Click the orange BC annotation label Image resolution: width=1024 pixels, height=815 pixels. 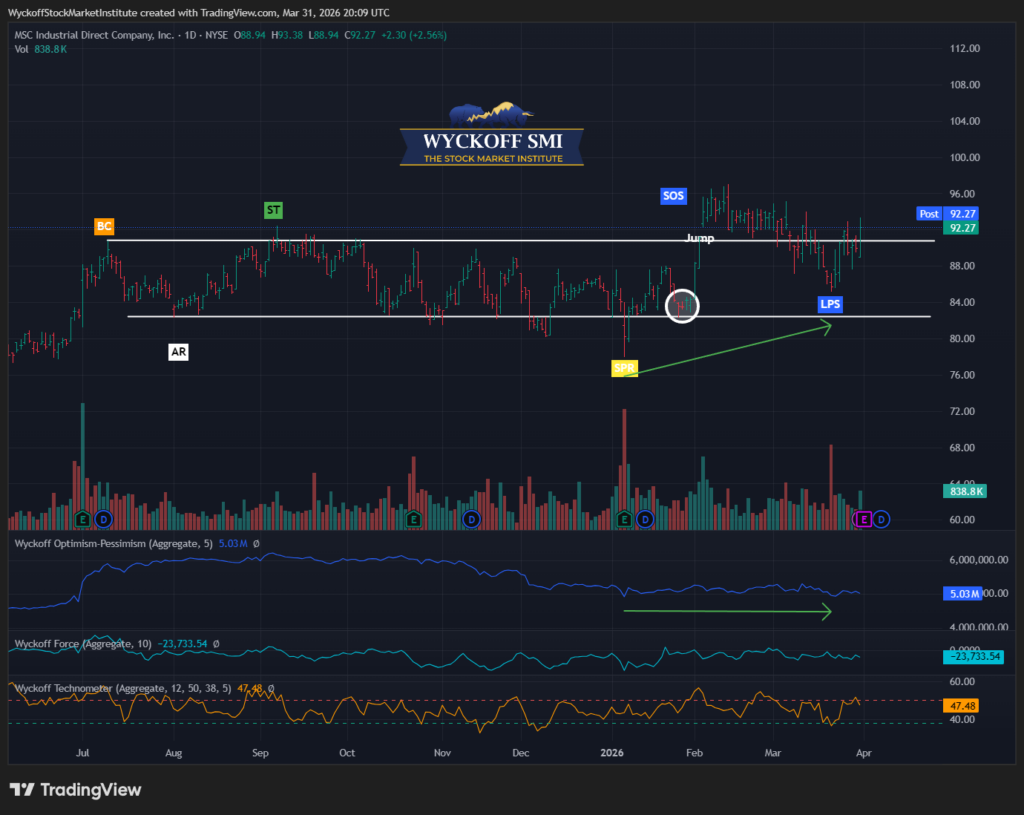tap(104, 227)
